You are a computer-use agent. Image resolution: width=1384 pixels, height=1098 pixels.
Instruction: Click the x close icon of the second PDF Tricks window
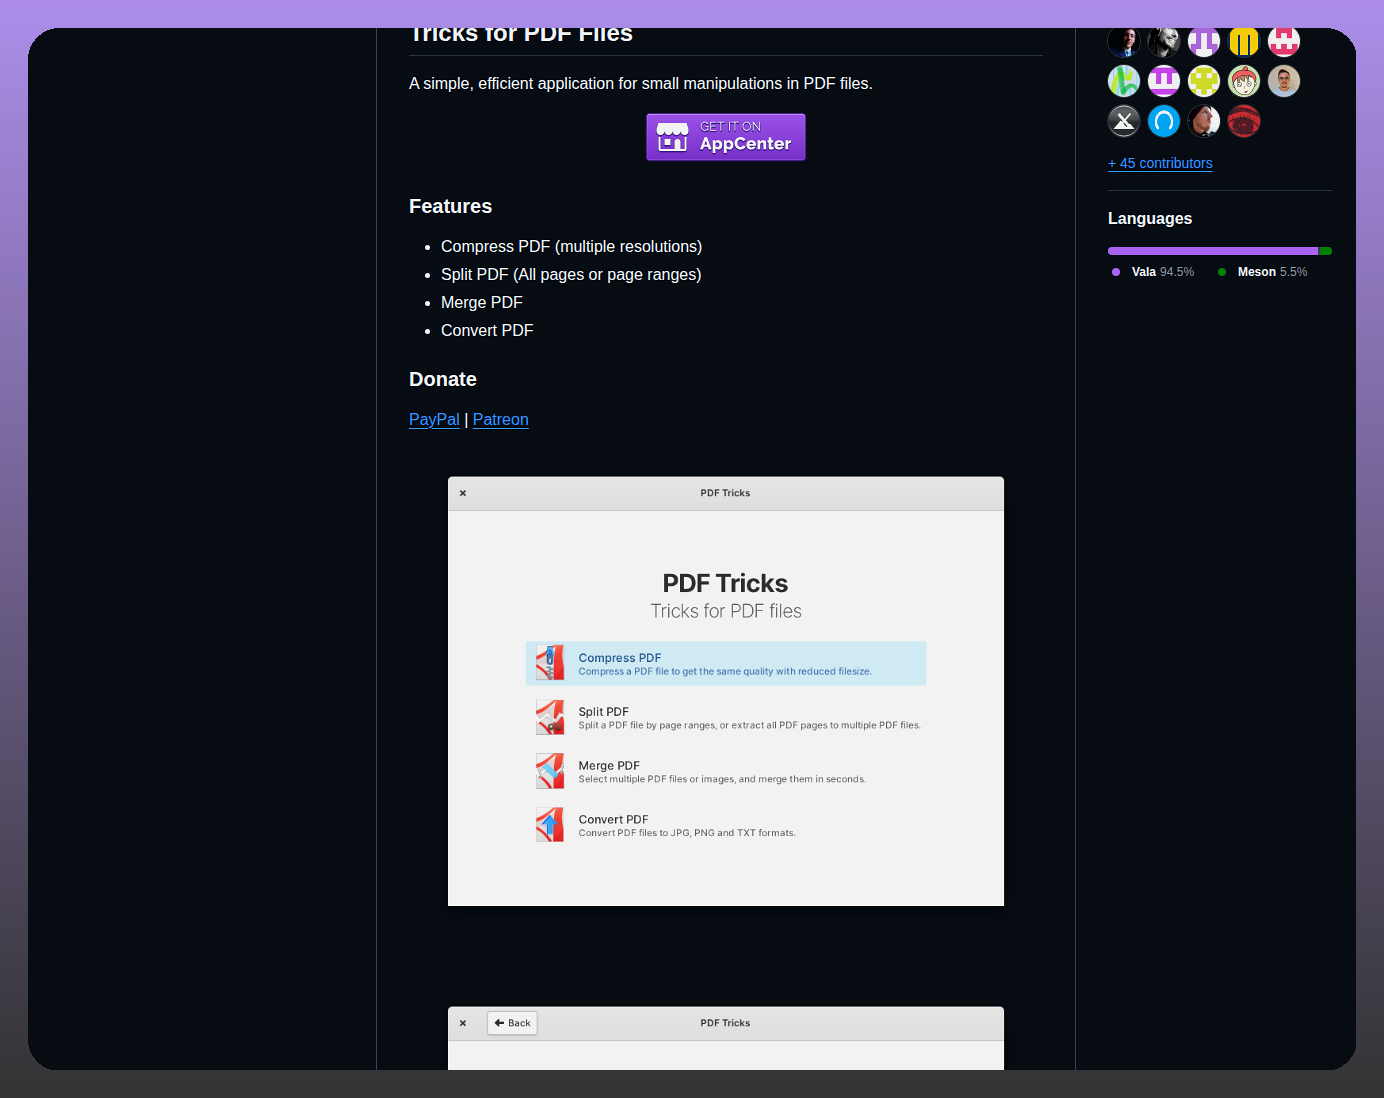point(463,1023)
